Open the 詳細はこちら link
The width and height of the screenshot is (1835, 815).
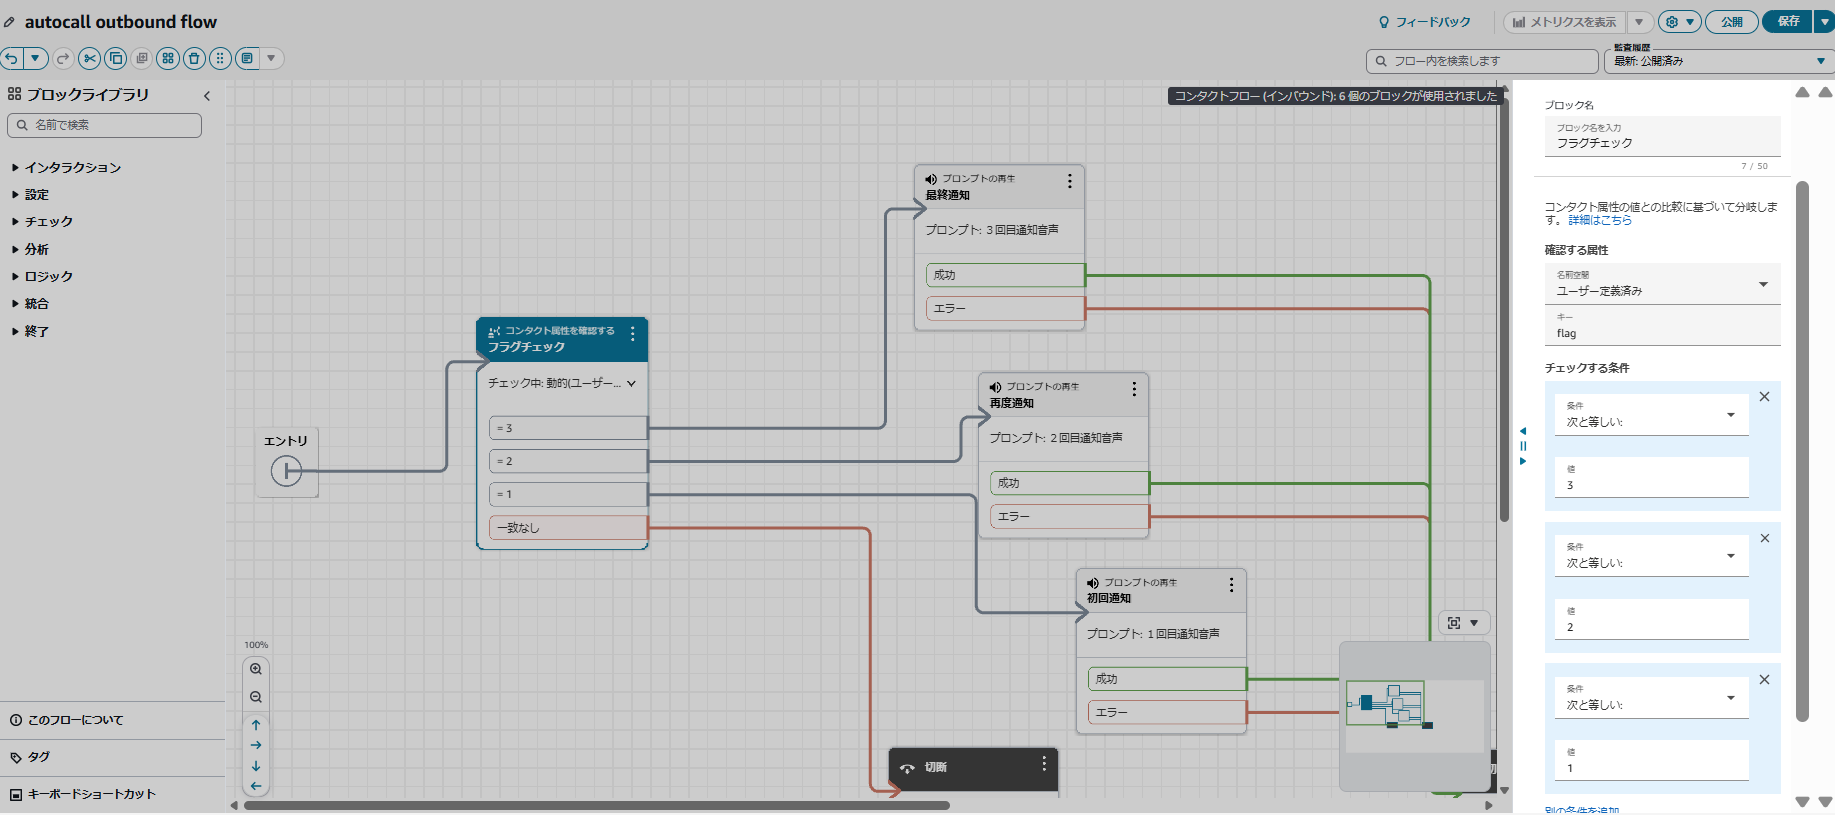1600,221
